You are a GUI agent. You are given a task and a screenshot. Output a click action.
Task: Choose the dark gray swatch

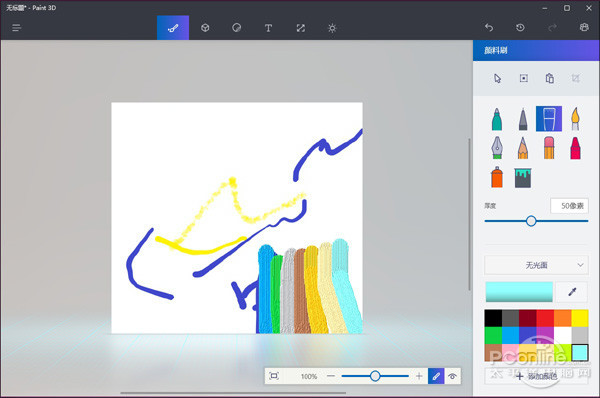click(x=510, y=318)
